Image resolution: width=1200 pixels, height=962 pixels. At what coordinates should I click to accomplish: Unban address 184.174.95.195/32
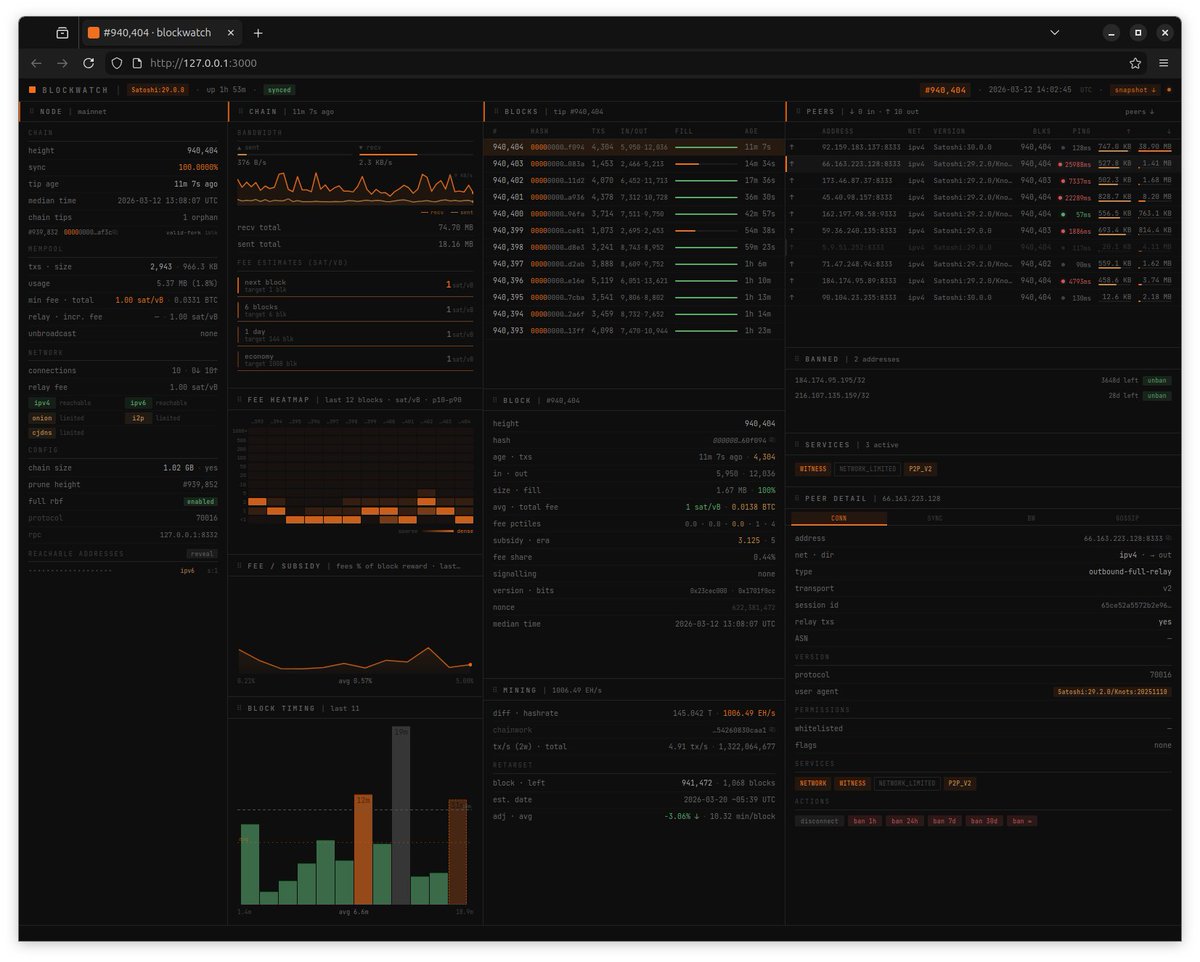pos(1157,380)
